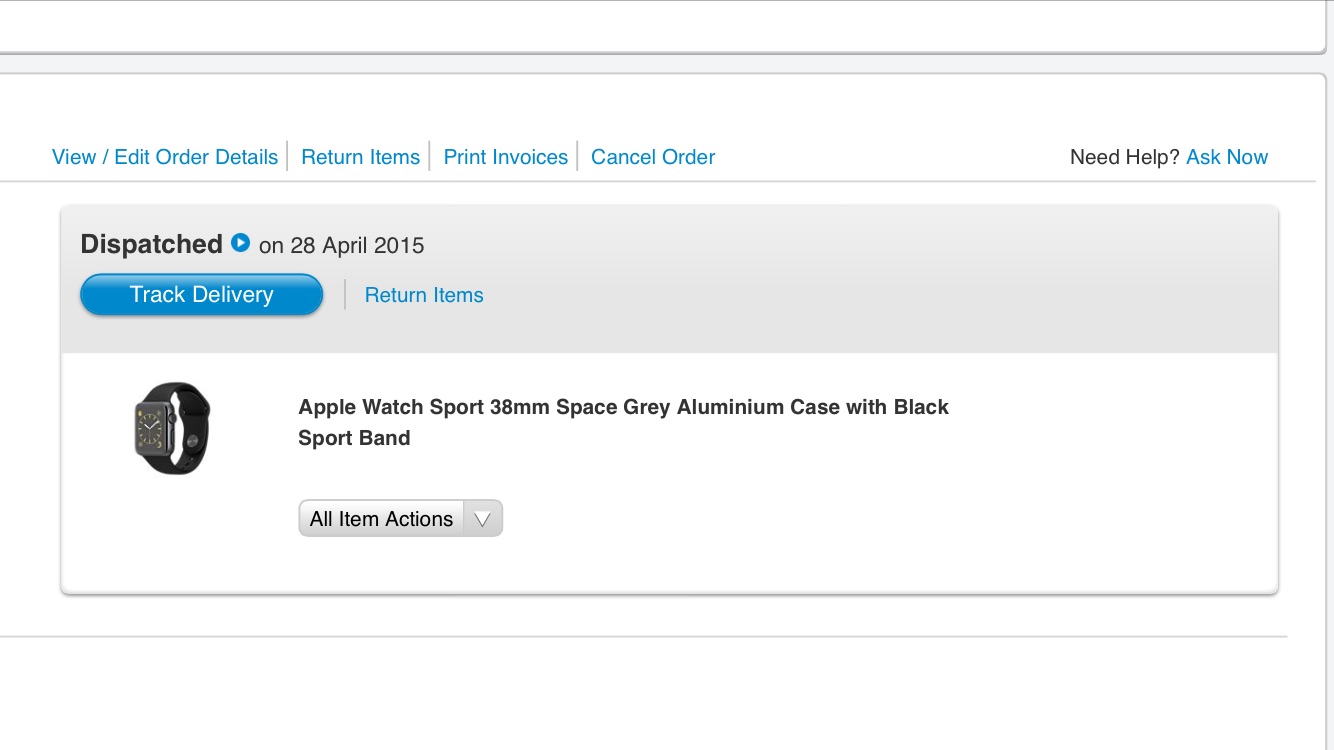Screen dimensions: 1334x750
Task: Click the empty white panel at page top
Action: 660,25
